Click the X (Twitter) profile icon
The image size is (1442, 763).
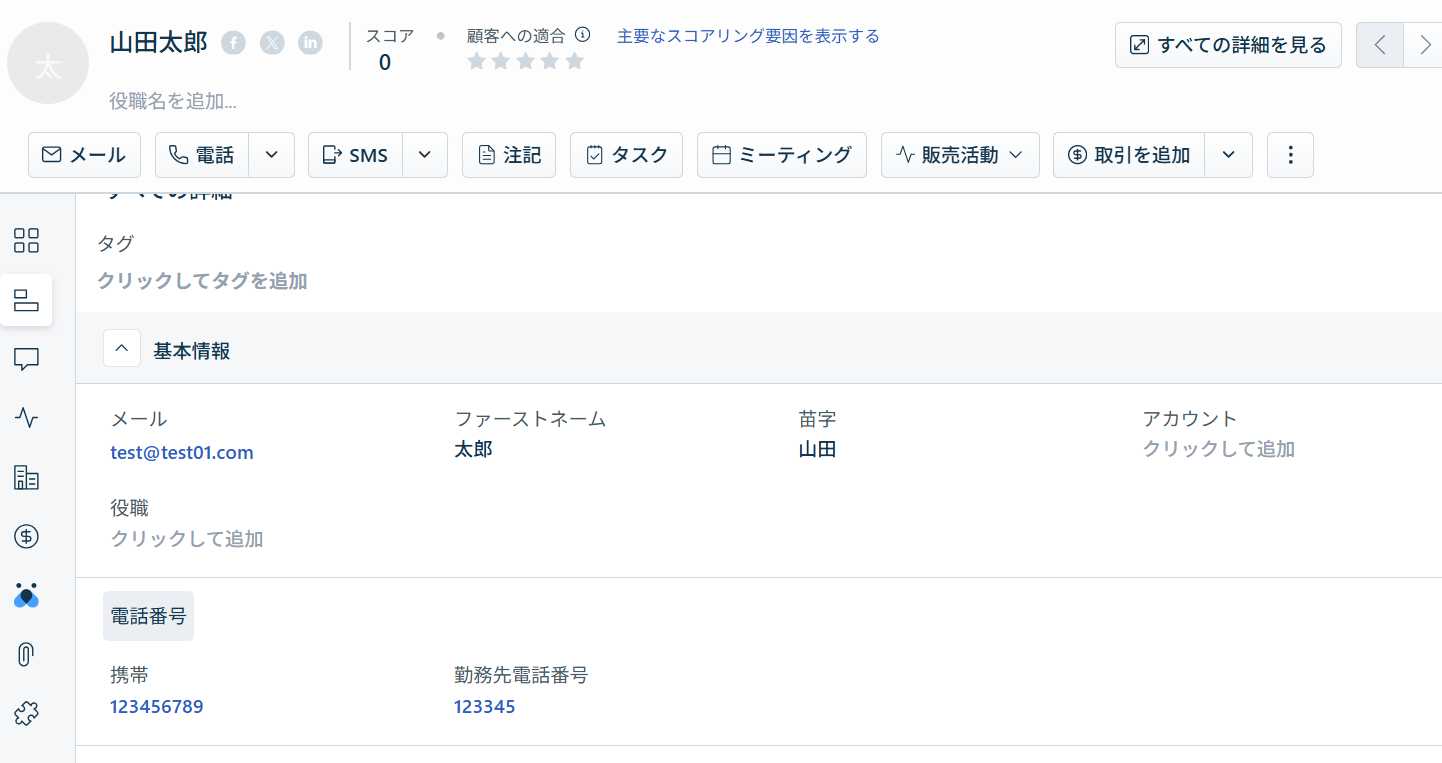pyautogui.click(x=272, y=43)
